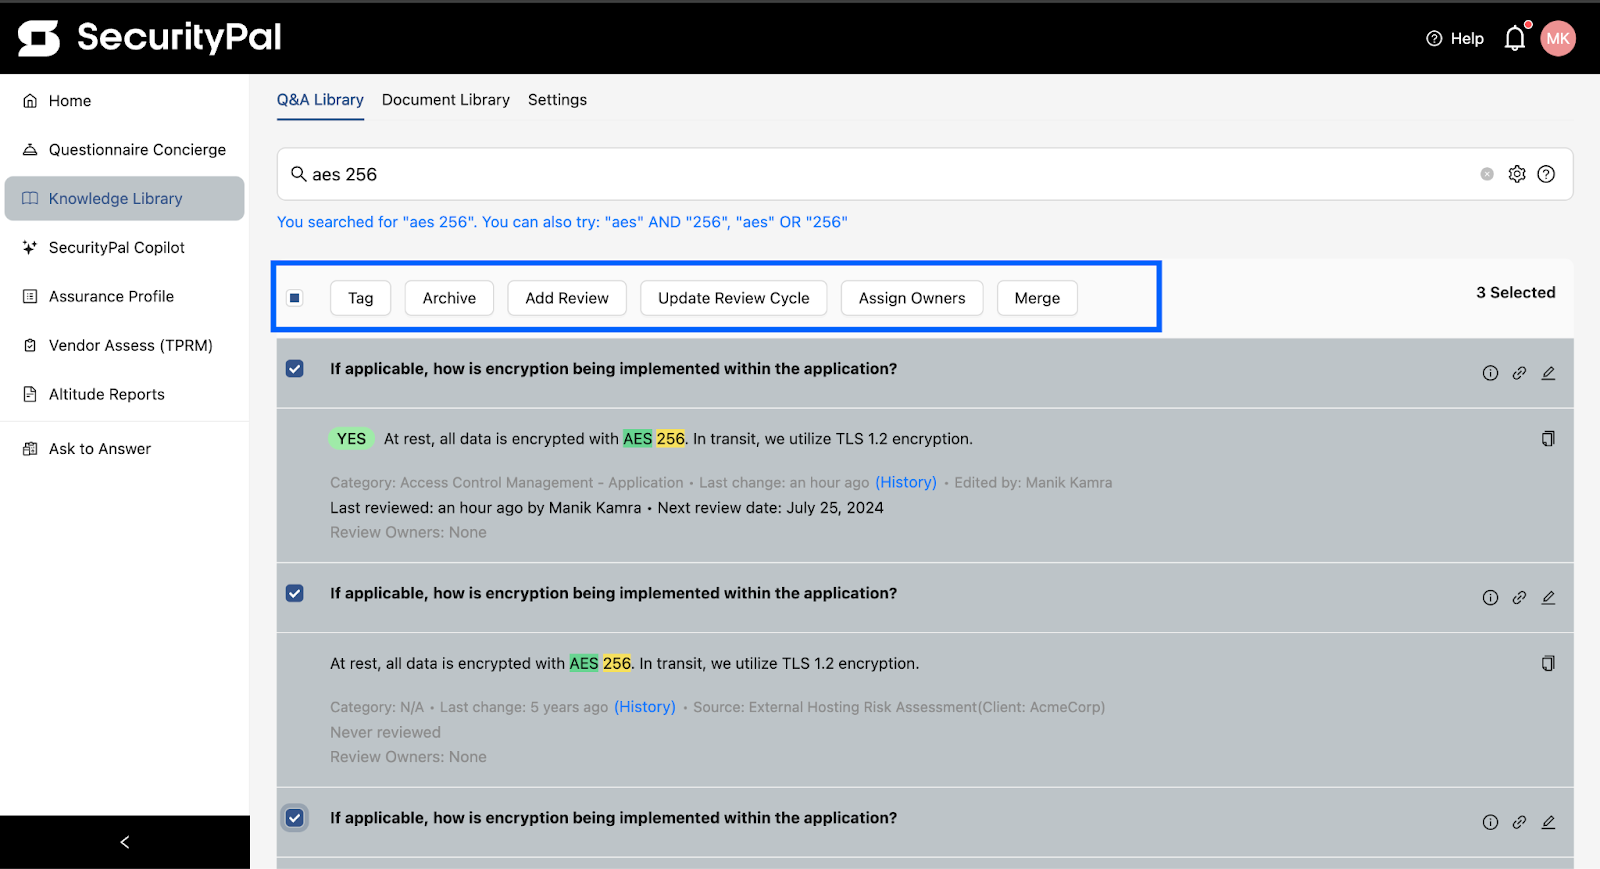Open info icon for second encryption question
Screen dimensions: 1600x869
coord(1490,598)
